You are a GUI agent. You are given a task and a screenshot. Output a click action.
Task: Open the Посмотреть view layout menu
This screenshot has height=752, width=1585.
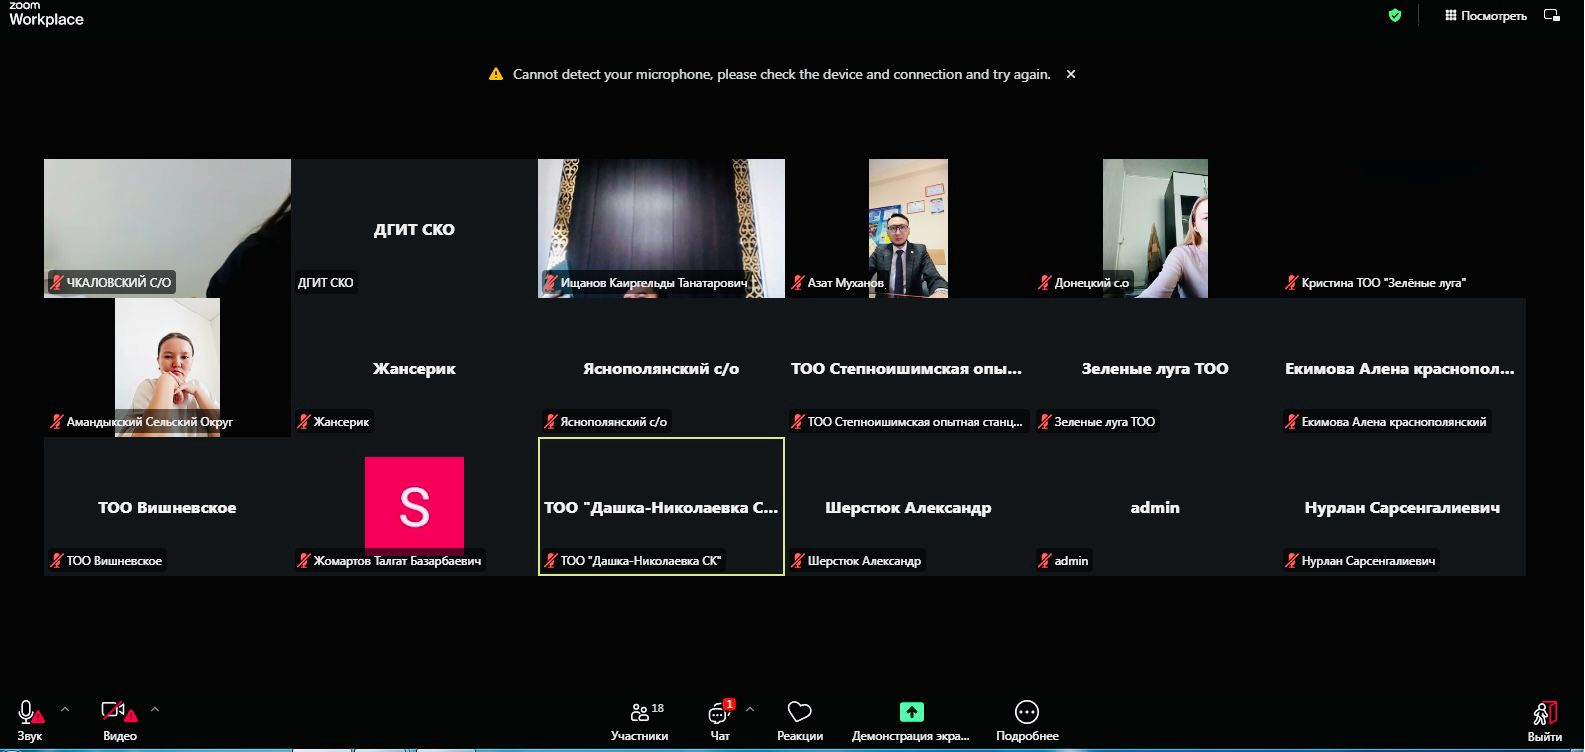tap(1485, 15)
